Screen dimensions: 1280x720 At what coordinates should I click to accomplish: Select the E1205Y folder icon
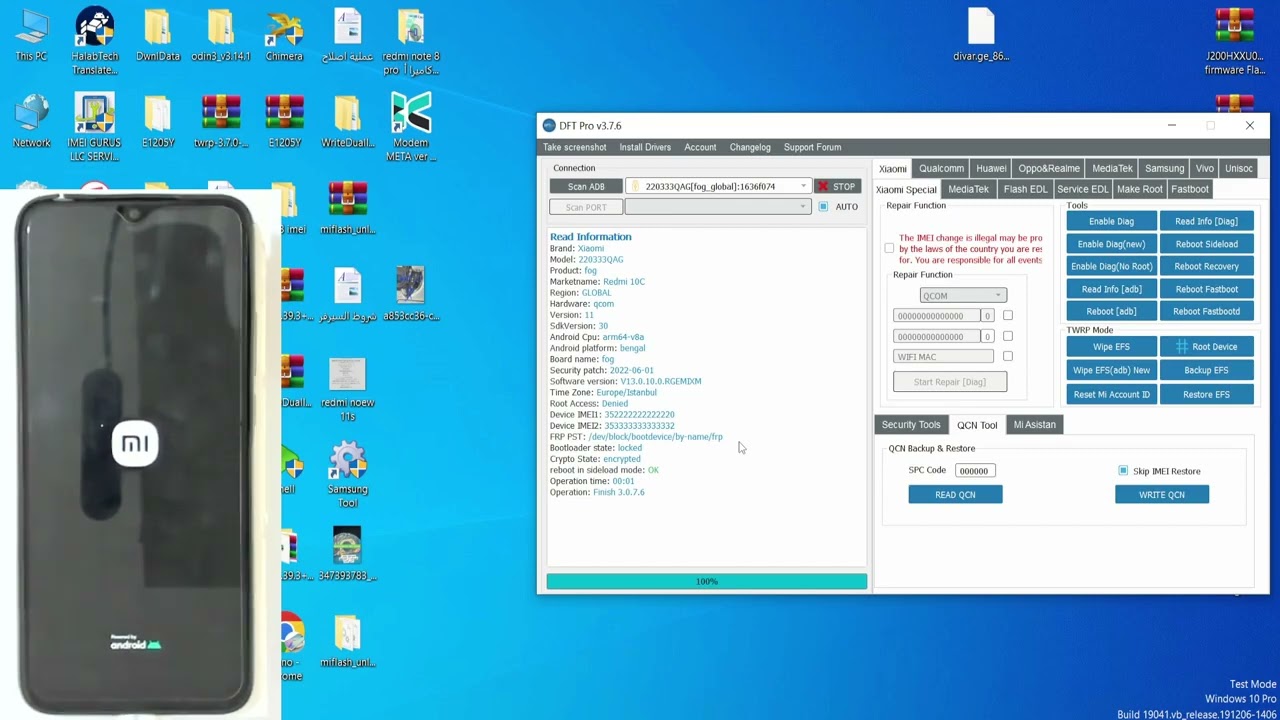pyautogui.click(x=158, y=121)
